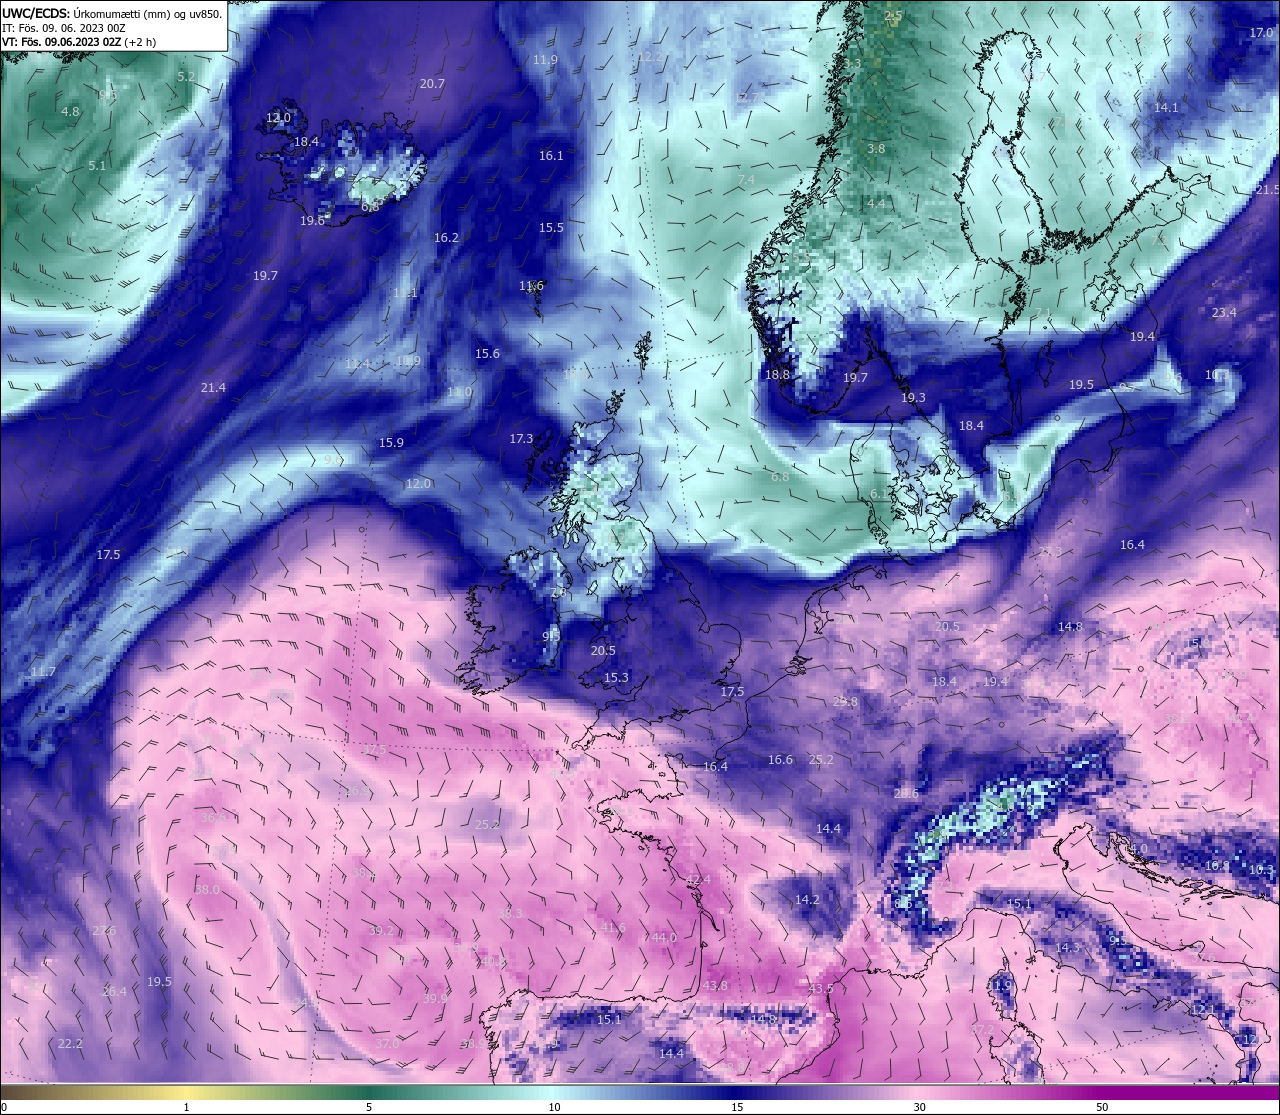Screen dimensions: 1280x1115
Task: Click the 'IT: Fös. 09. 06. 2023 00Z' line
Action: (x=64, y=28)
